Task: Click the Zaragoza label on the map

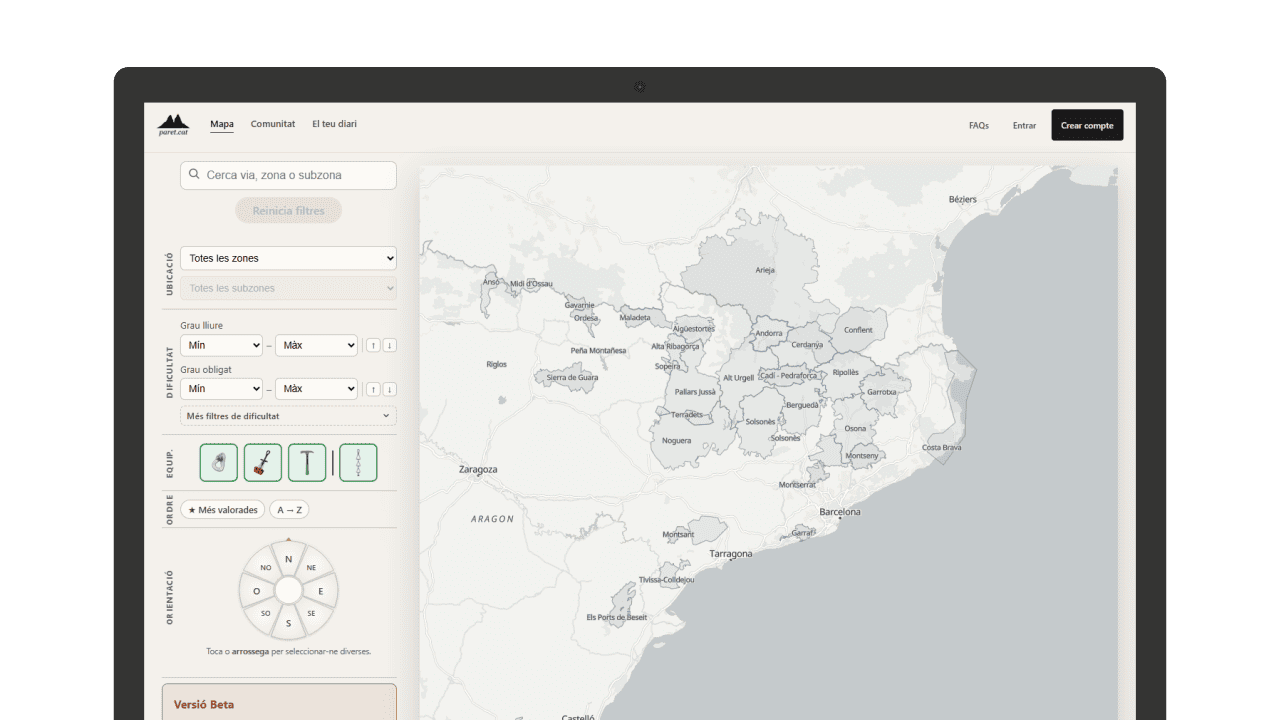Action: [478, 469]
